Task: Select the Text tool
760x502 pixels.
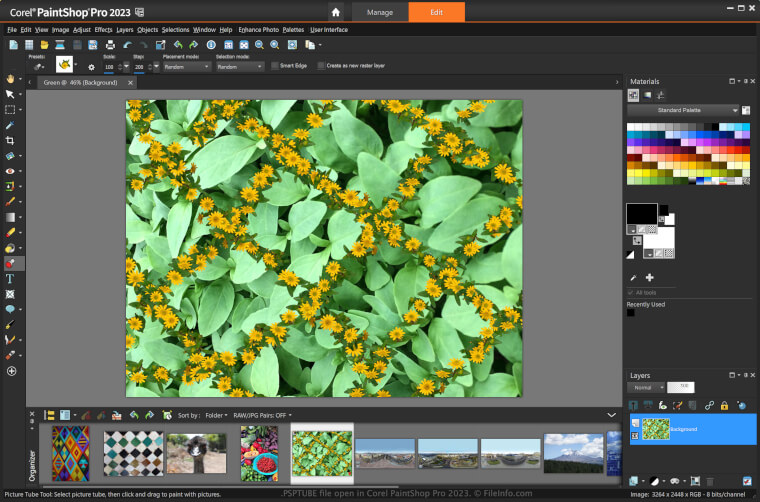Action: 11,279
